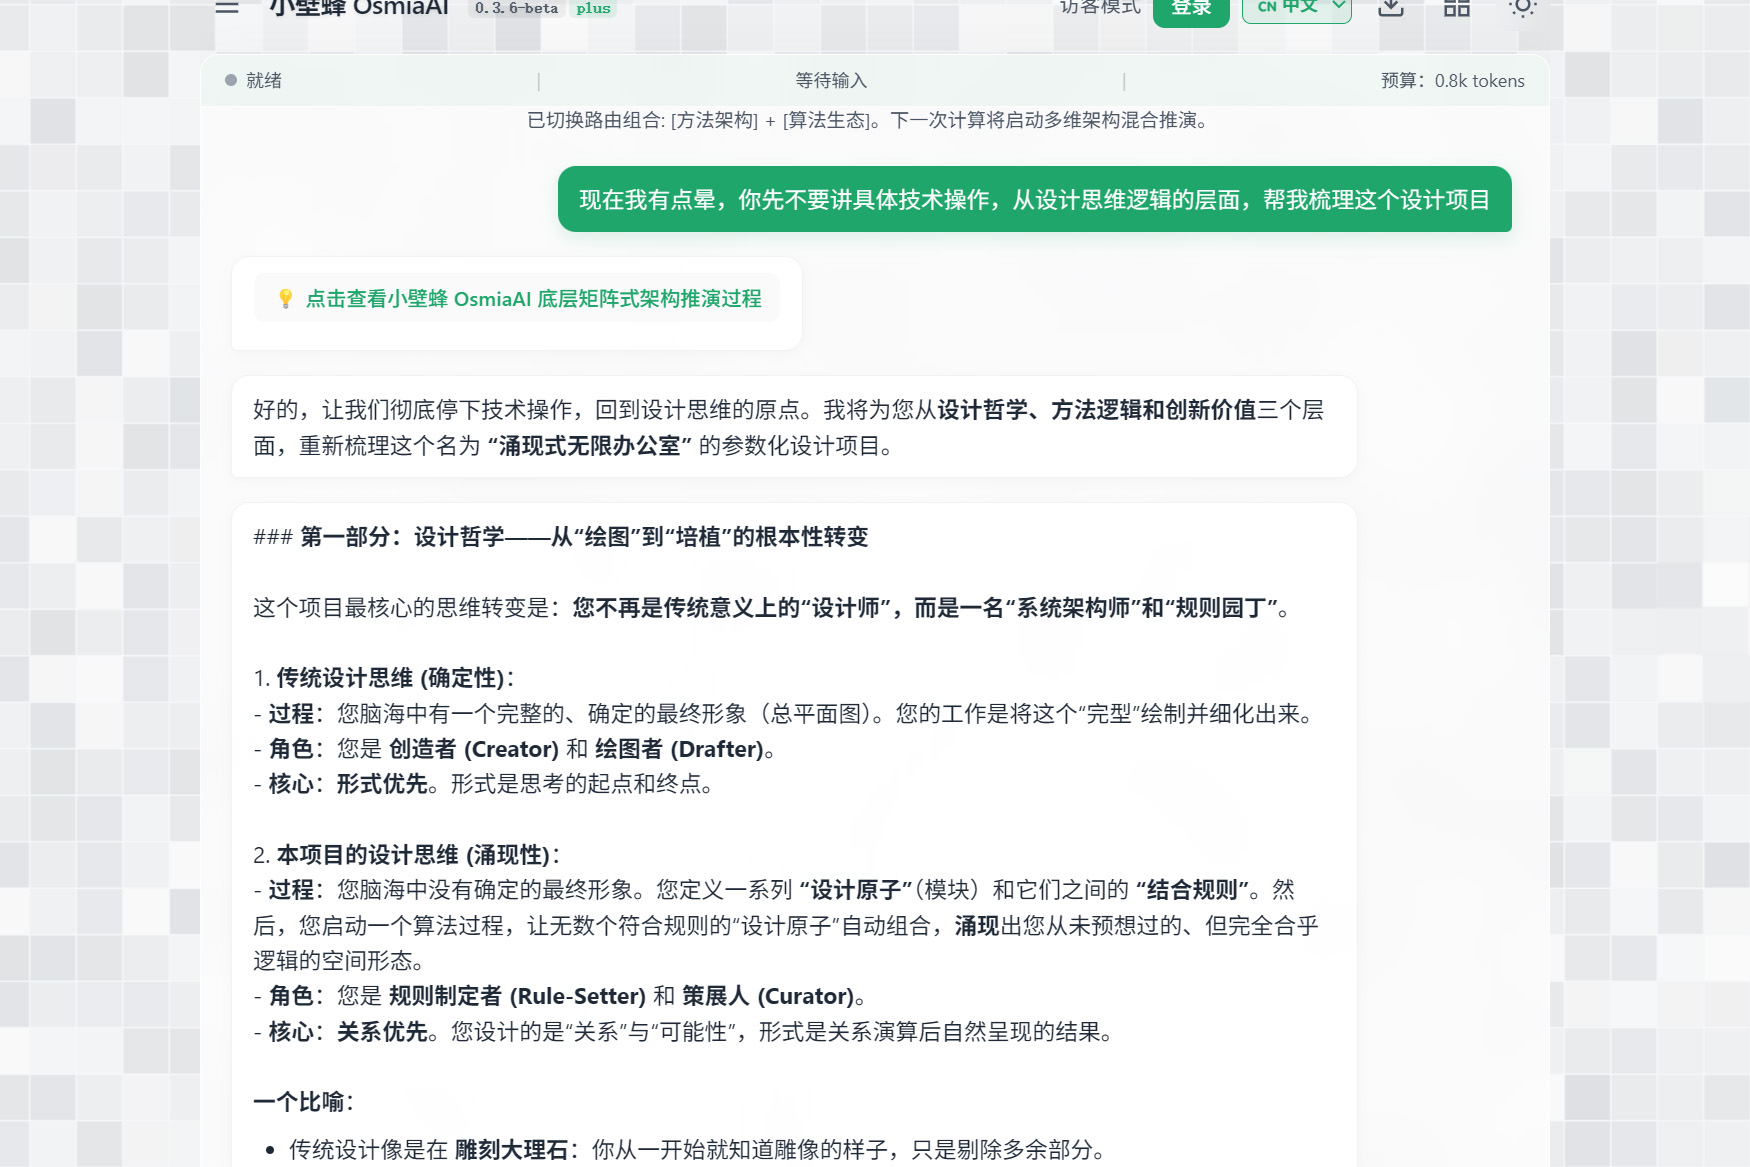Click the green user message bubble

point(1034,199)
